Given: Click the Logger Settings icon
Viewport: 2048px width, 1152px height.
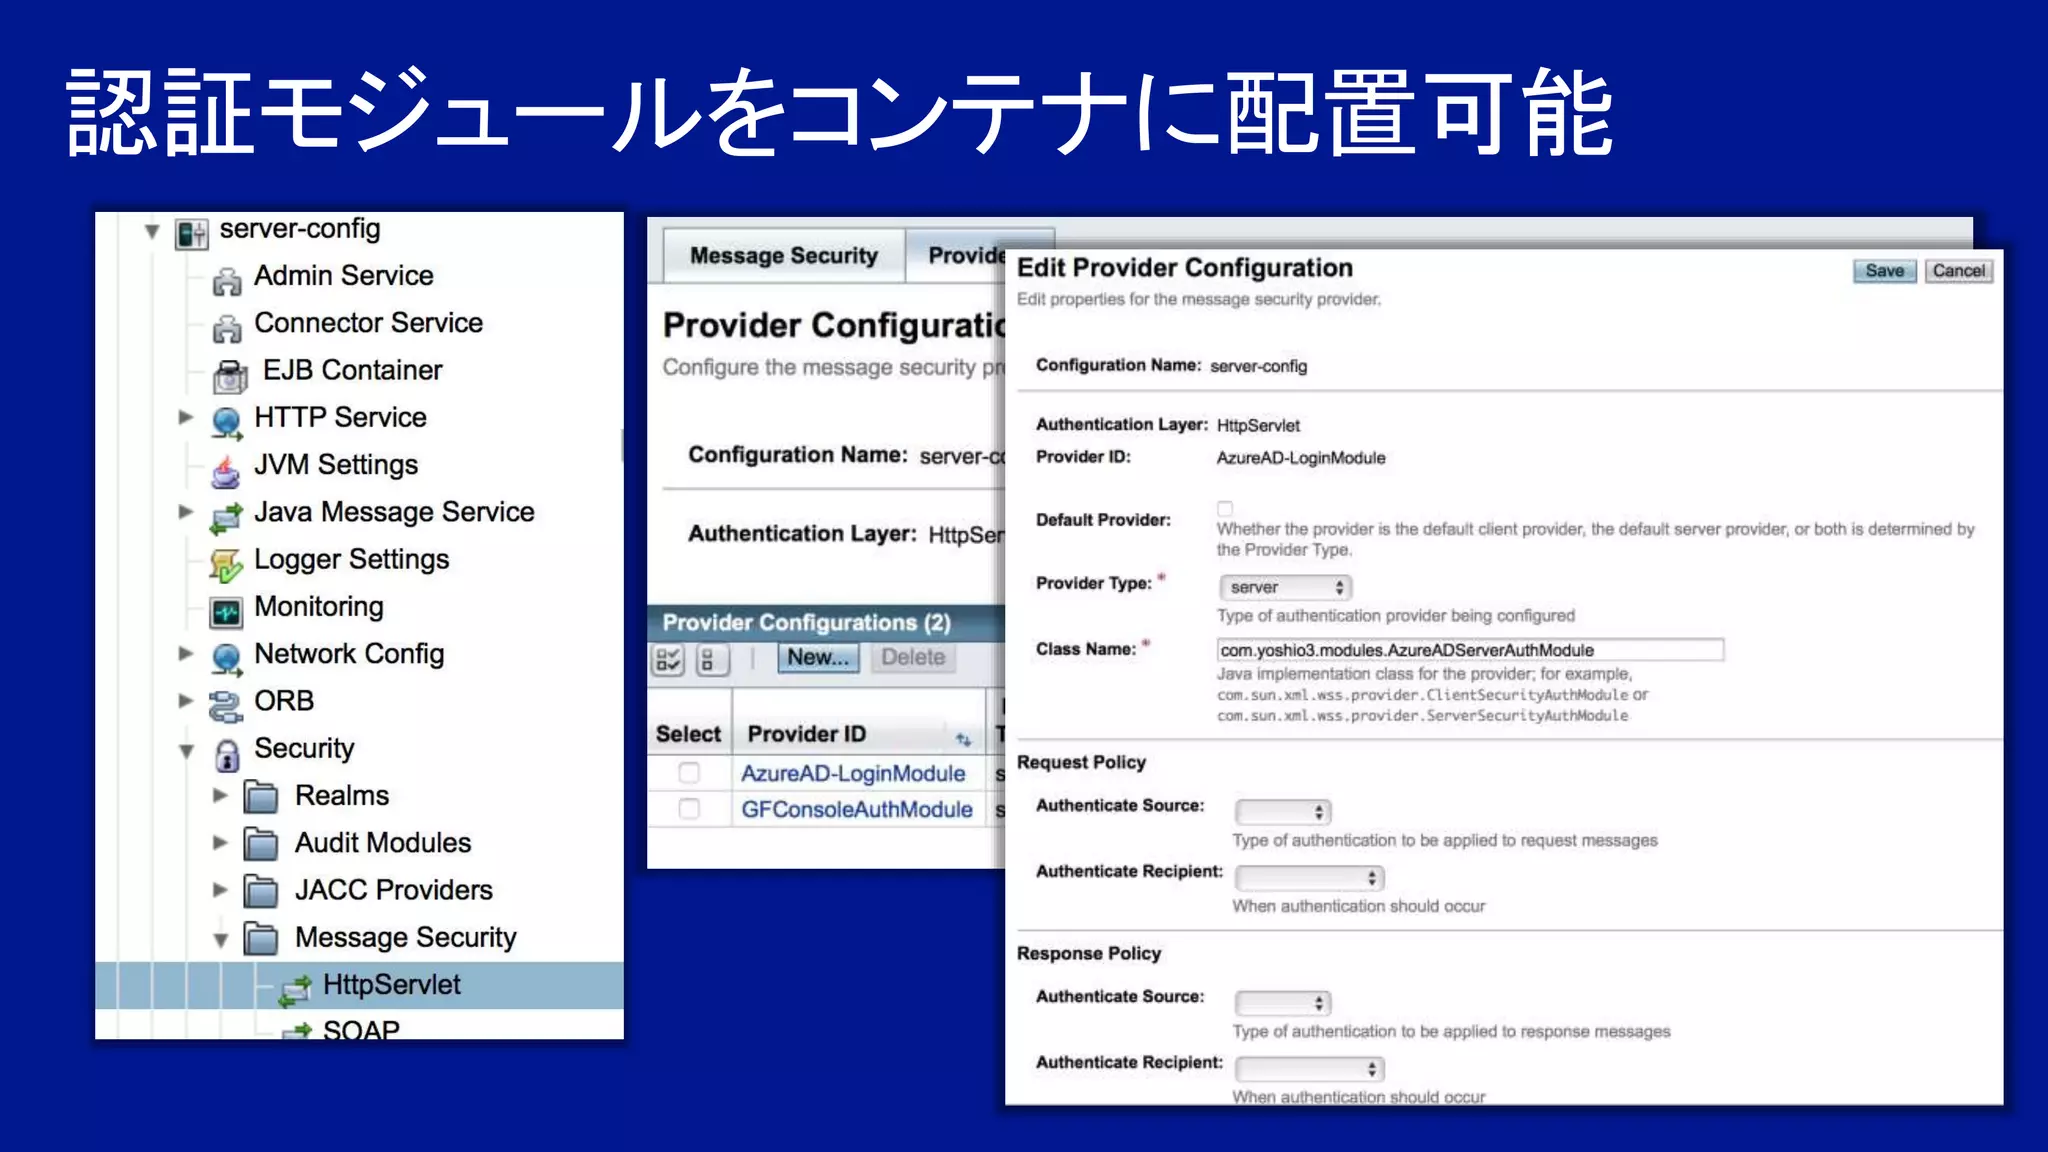Looking at the screenshot, I should pyautogui.click(x=226, y=564).
